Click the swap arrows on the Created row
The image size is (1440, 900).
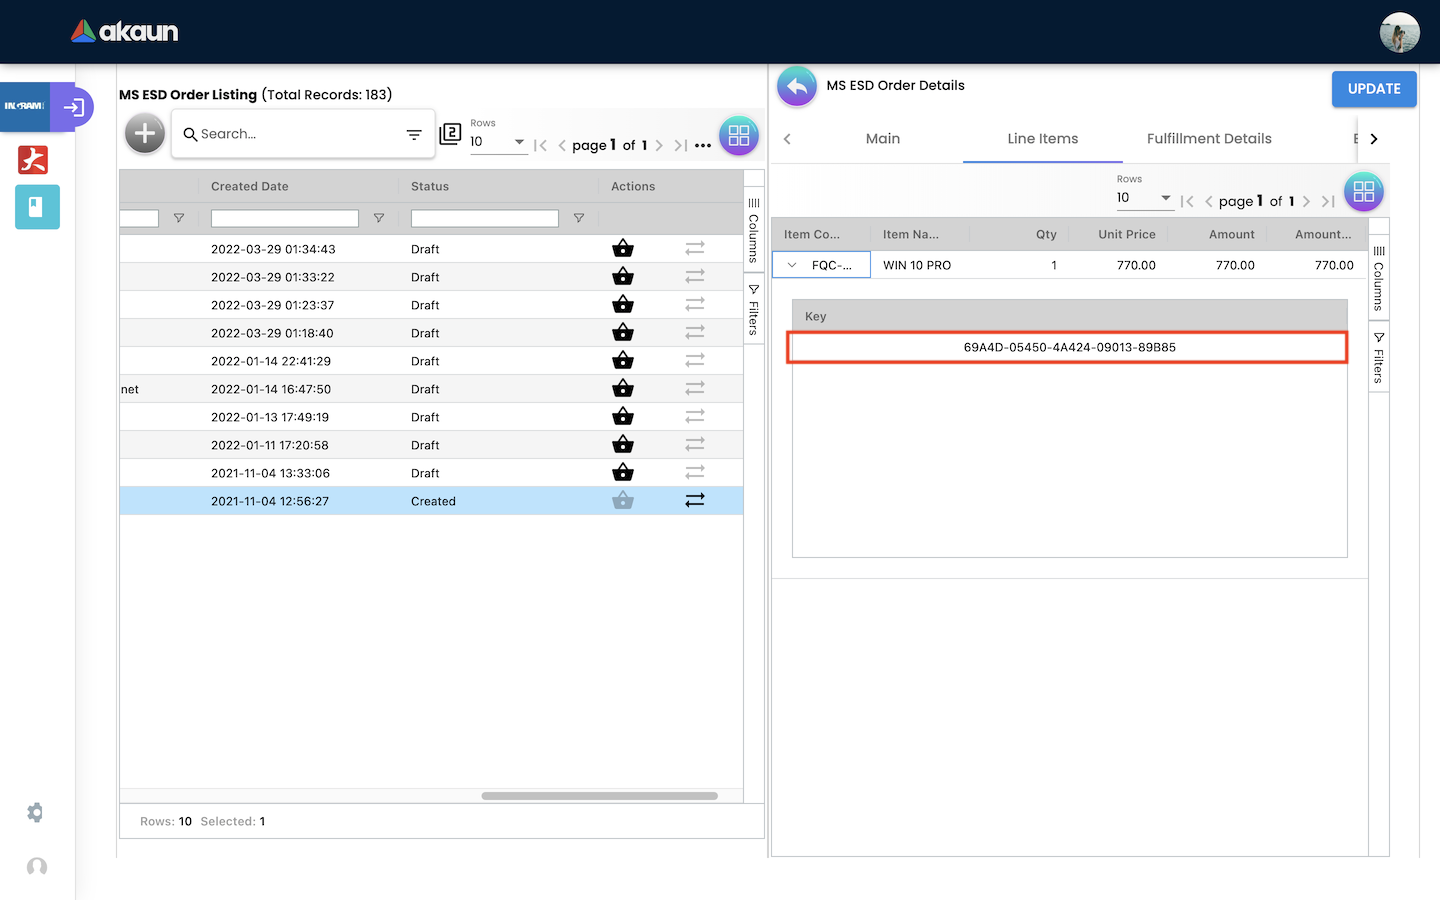695,500
